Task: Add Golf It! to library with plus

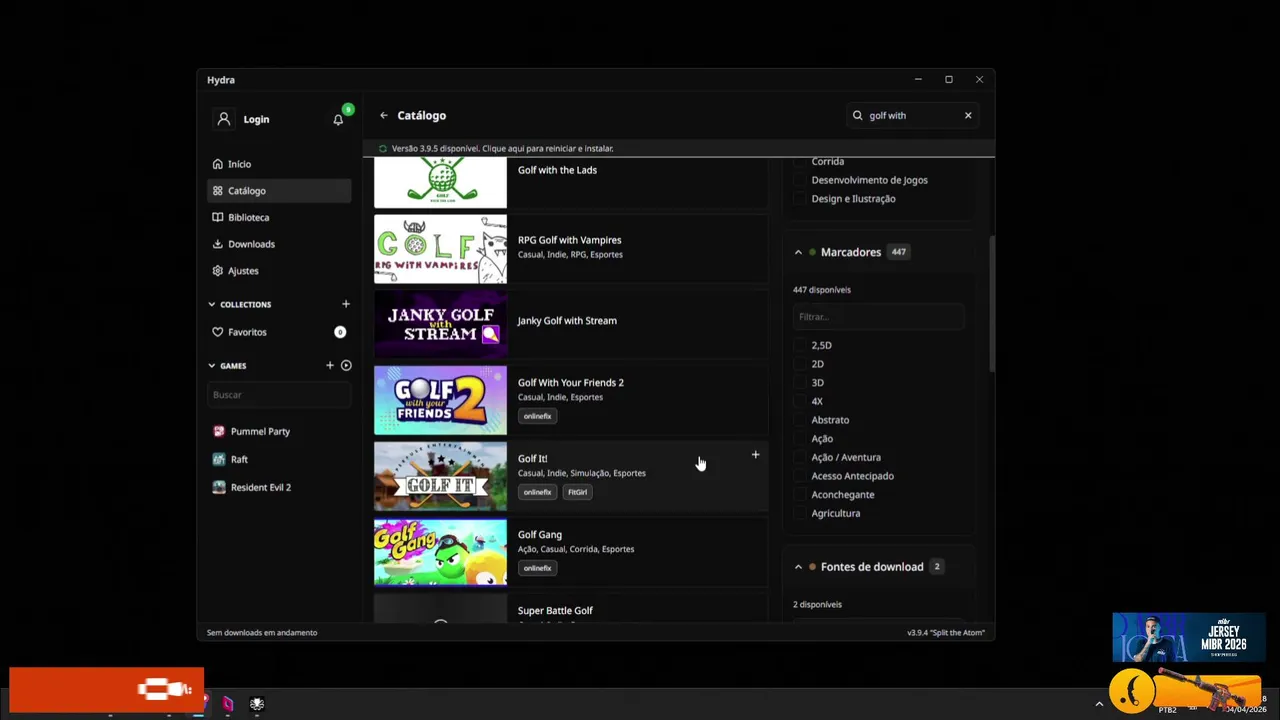Action: pyautogui.click(x=755, y=455)
